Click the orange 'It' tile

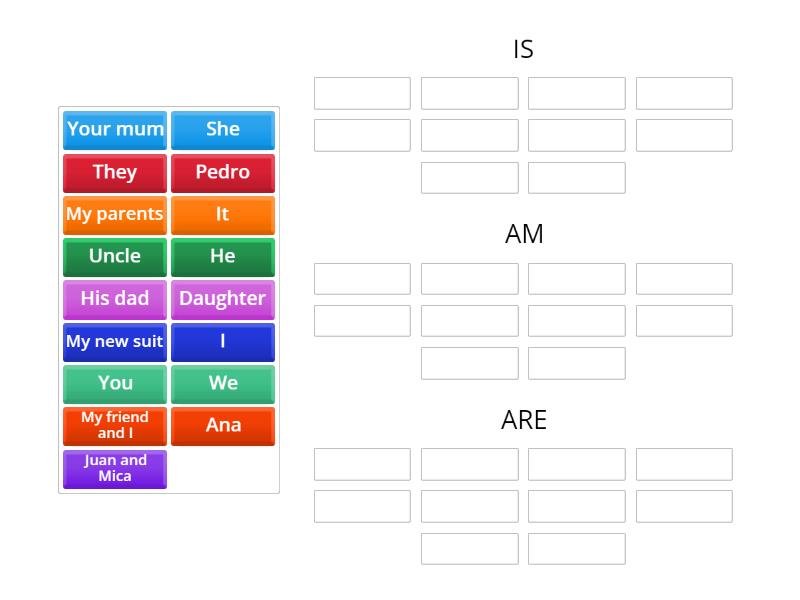click(222, 214)
